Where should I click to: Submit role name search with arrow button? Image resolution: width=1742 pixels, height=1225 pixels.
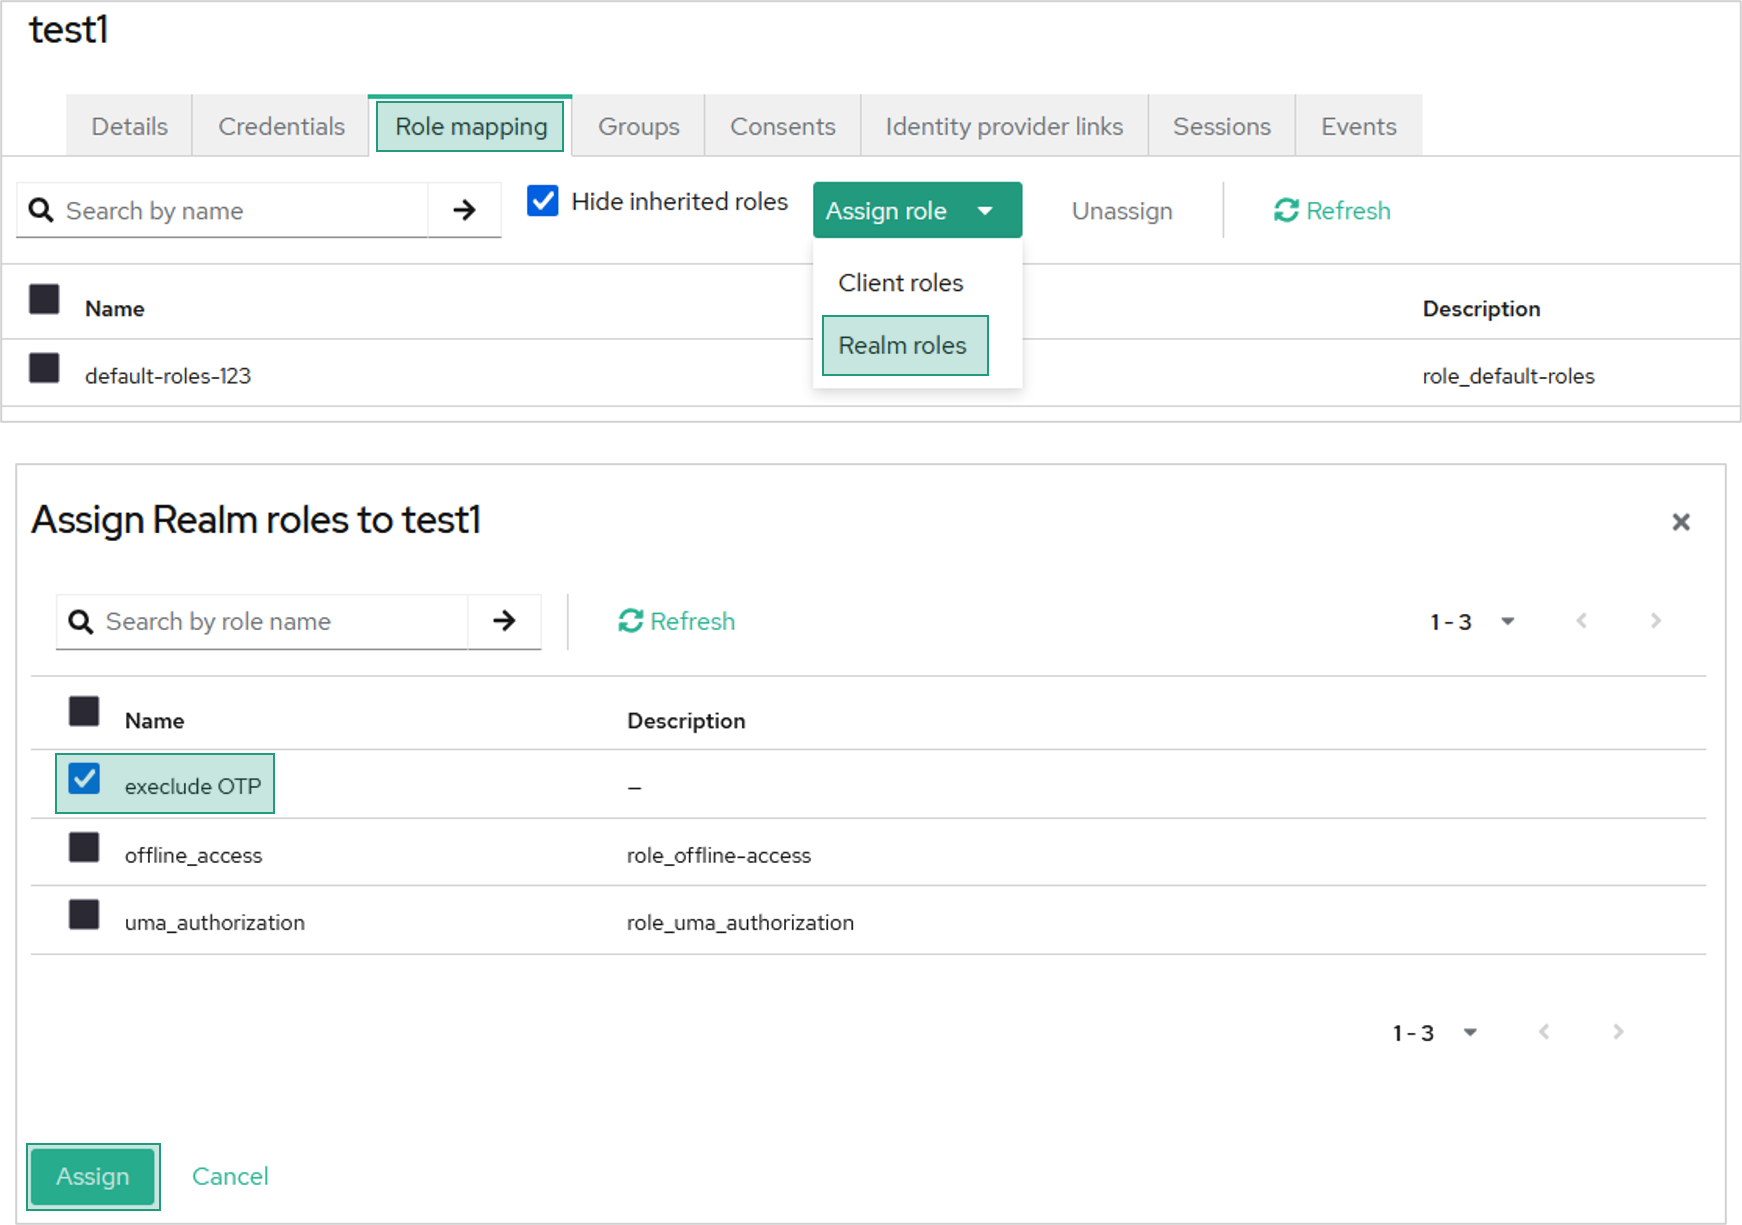504,621
